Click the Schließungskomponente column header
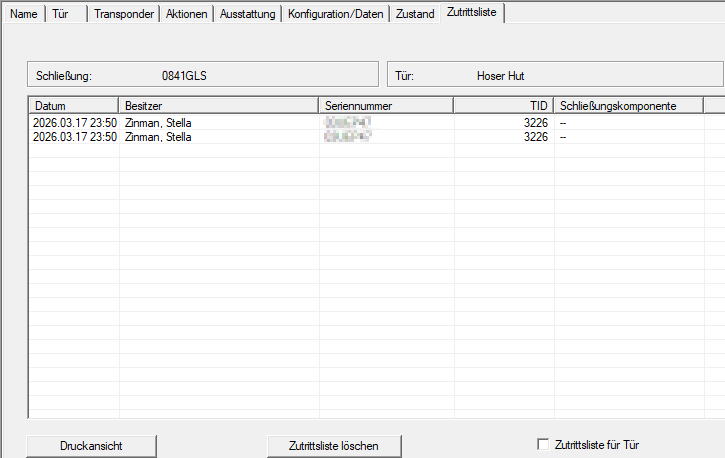The width and height of the screenshot is (725, 458). tap(628, 105)
